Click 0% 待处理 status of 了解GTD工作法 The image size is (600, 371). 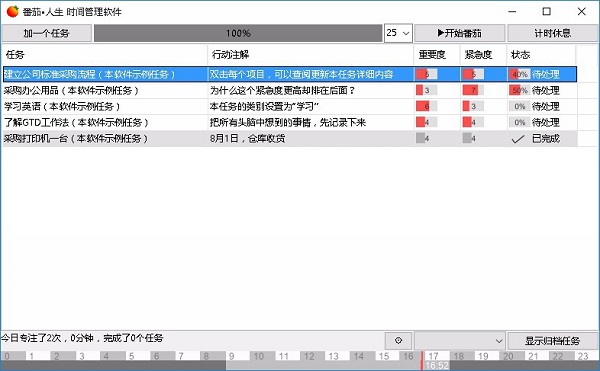tap(534, 122)
